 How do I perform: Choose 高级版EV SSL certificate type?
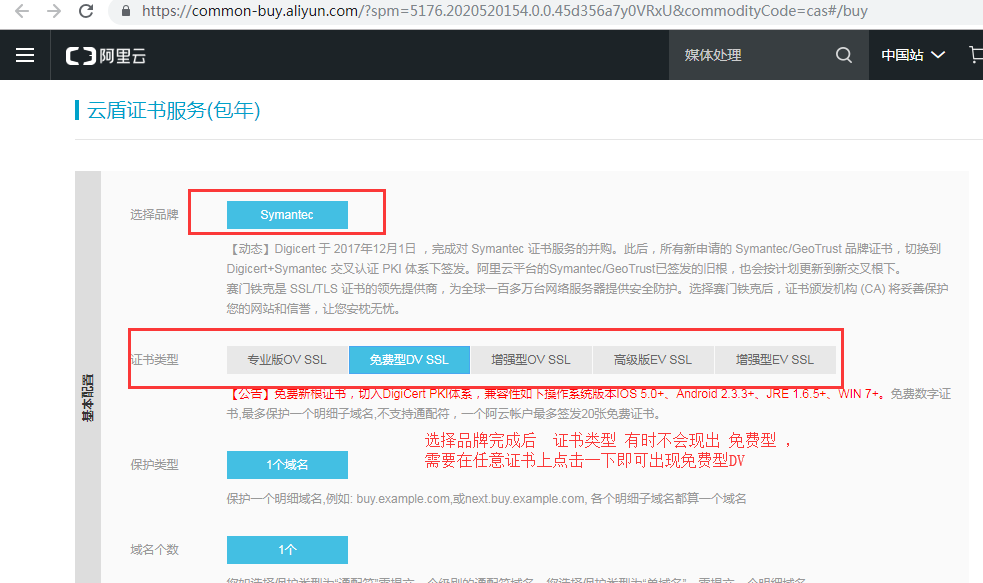click(653, 359)
